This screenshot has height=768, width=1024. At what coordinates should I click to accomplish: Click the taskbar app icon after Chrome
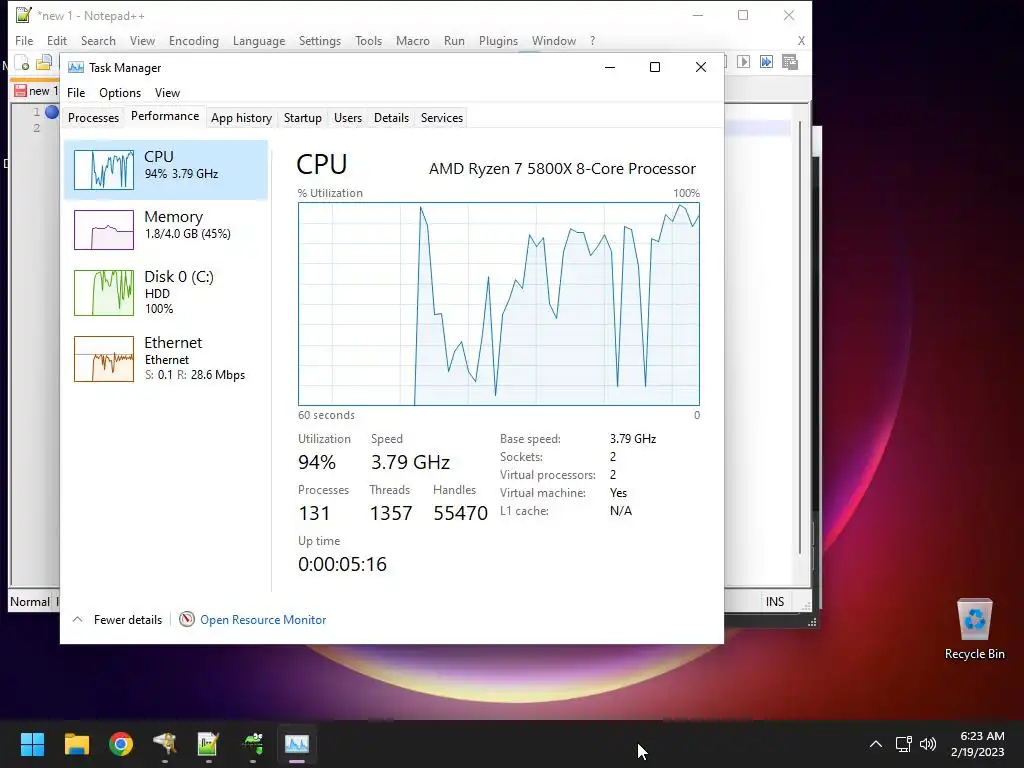point(165,744)
